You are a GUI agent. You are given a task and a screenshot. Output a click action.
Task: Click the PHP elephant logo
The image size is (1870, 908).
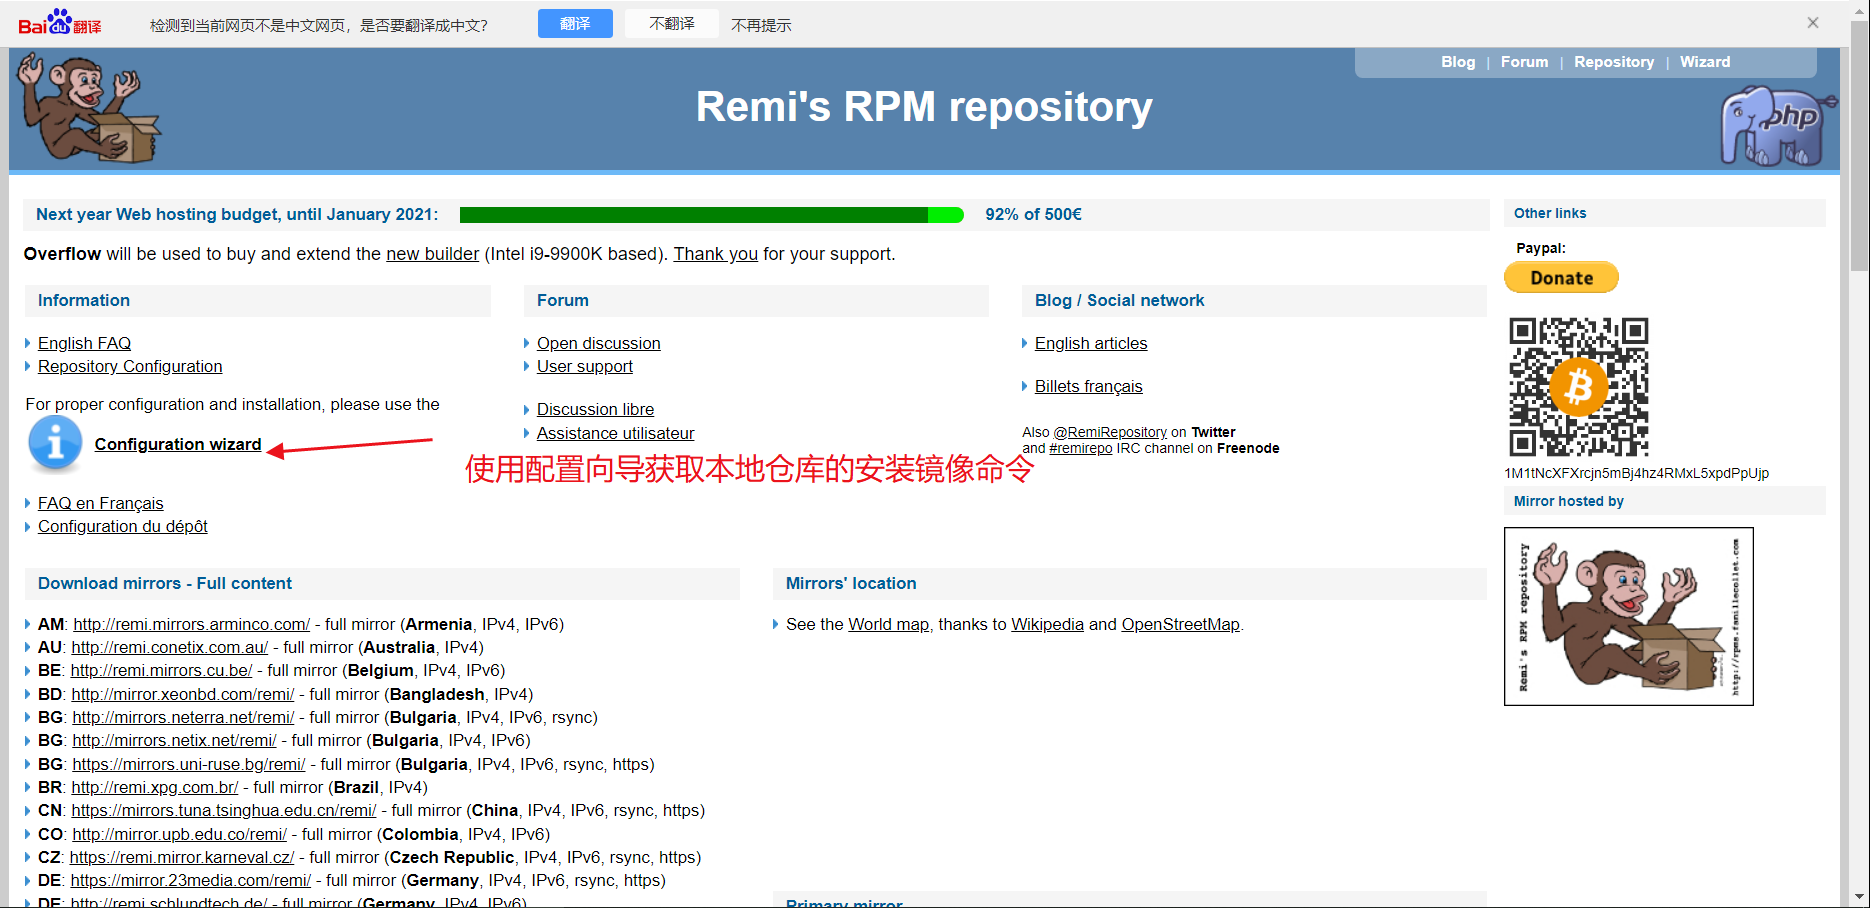click(1778, 126)
